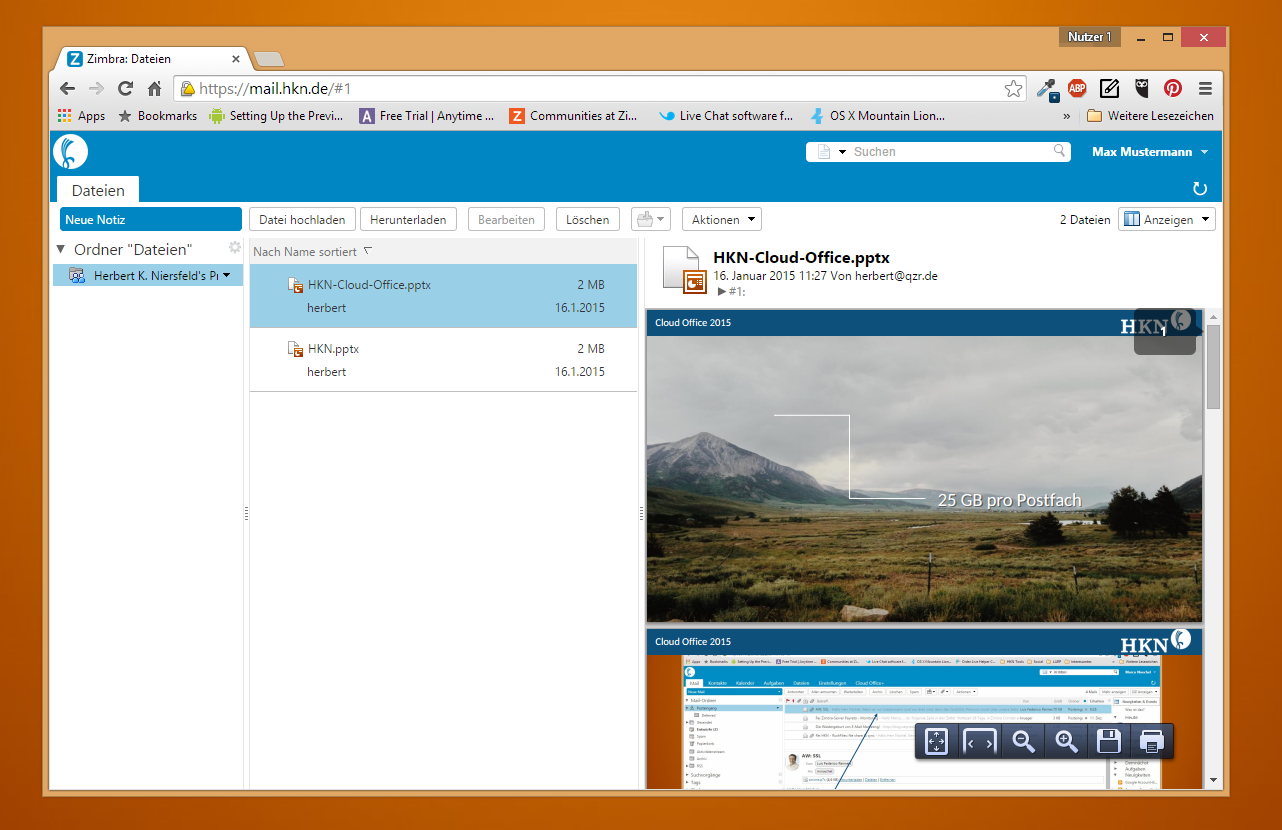Click the magnifier icon in the Suchen box

pyautogui.click(x=1060, y=151)
